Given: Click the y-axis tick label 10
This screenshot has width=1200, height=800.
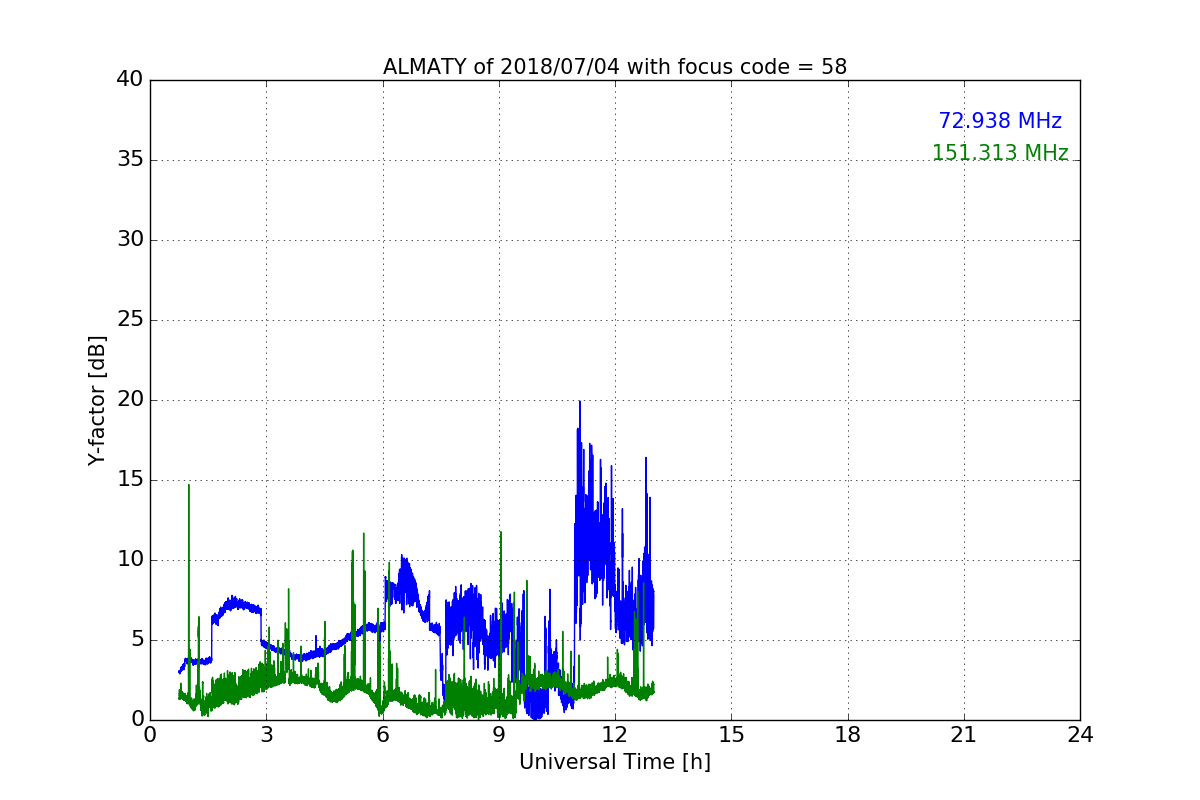Looking at the screenshot, I should pos(130,560).
